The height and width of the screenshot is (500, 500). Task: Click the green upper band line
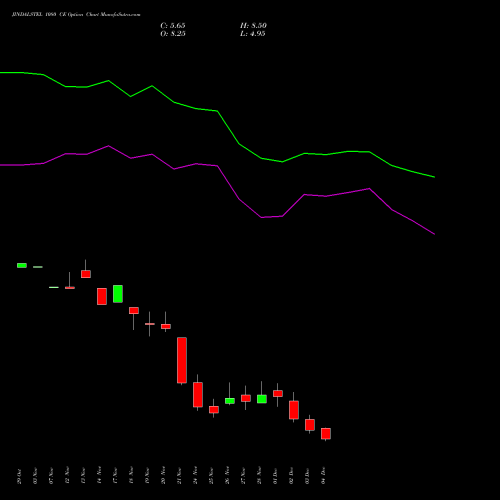(217, 111)
